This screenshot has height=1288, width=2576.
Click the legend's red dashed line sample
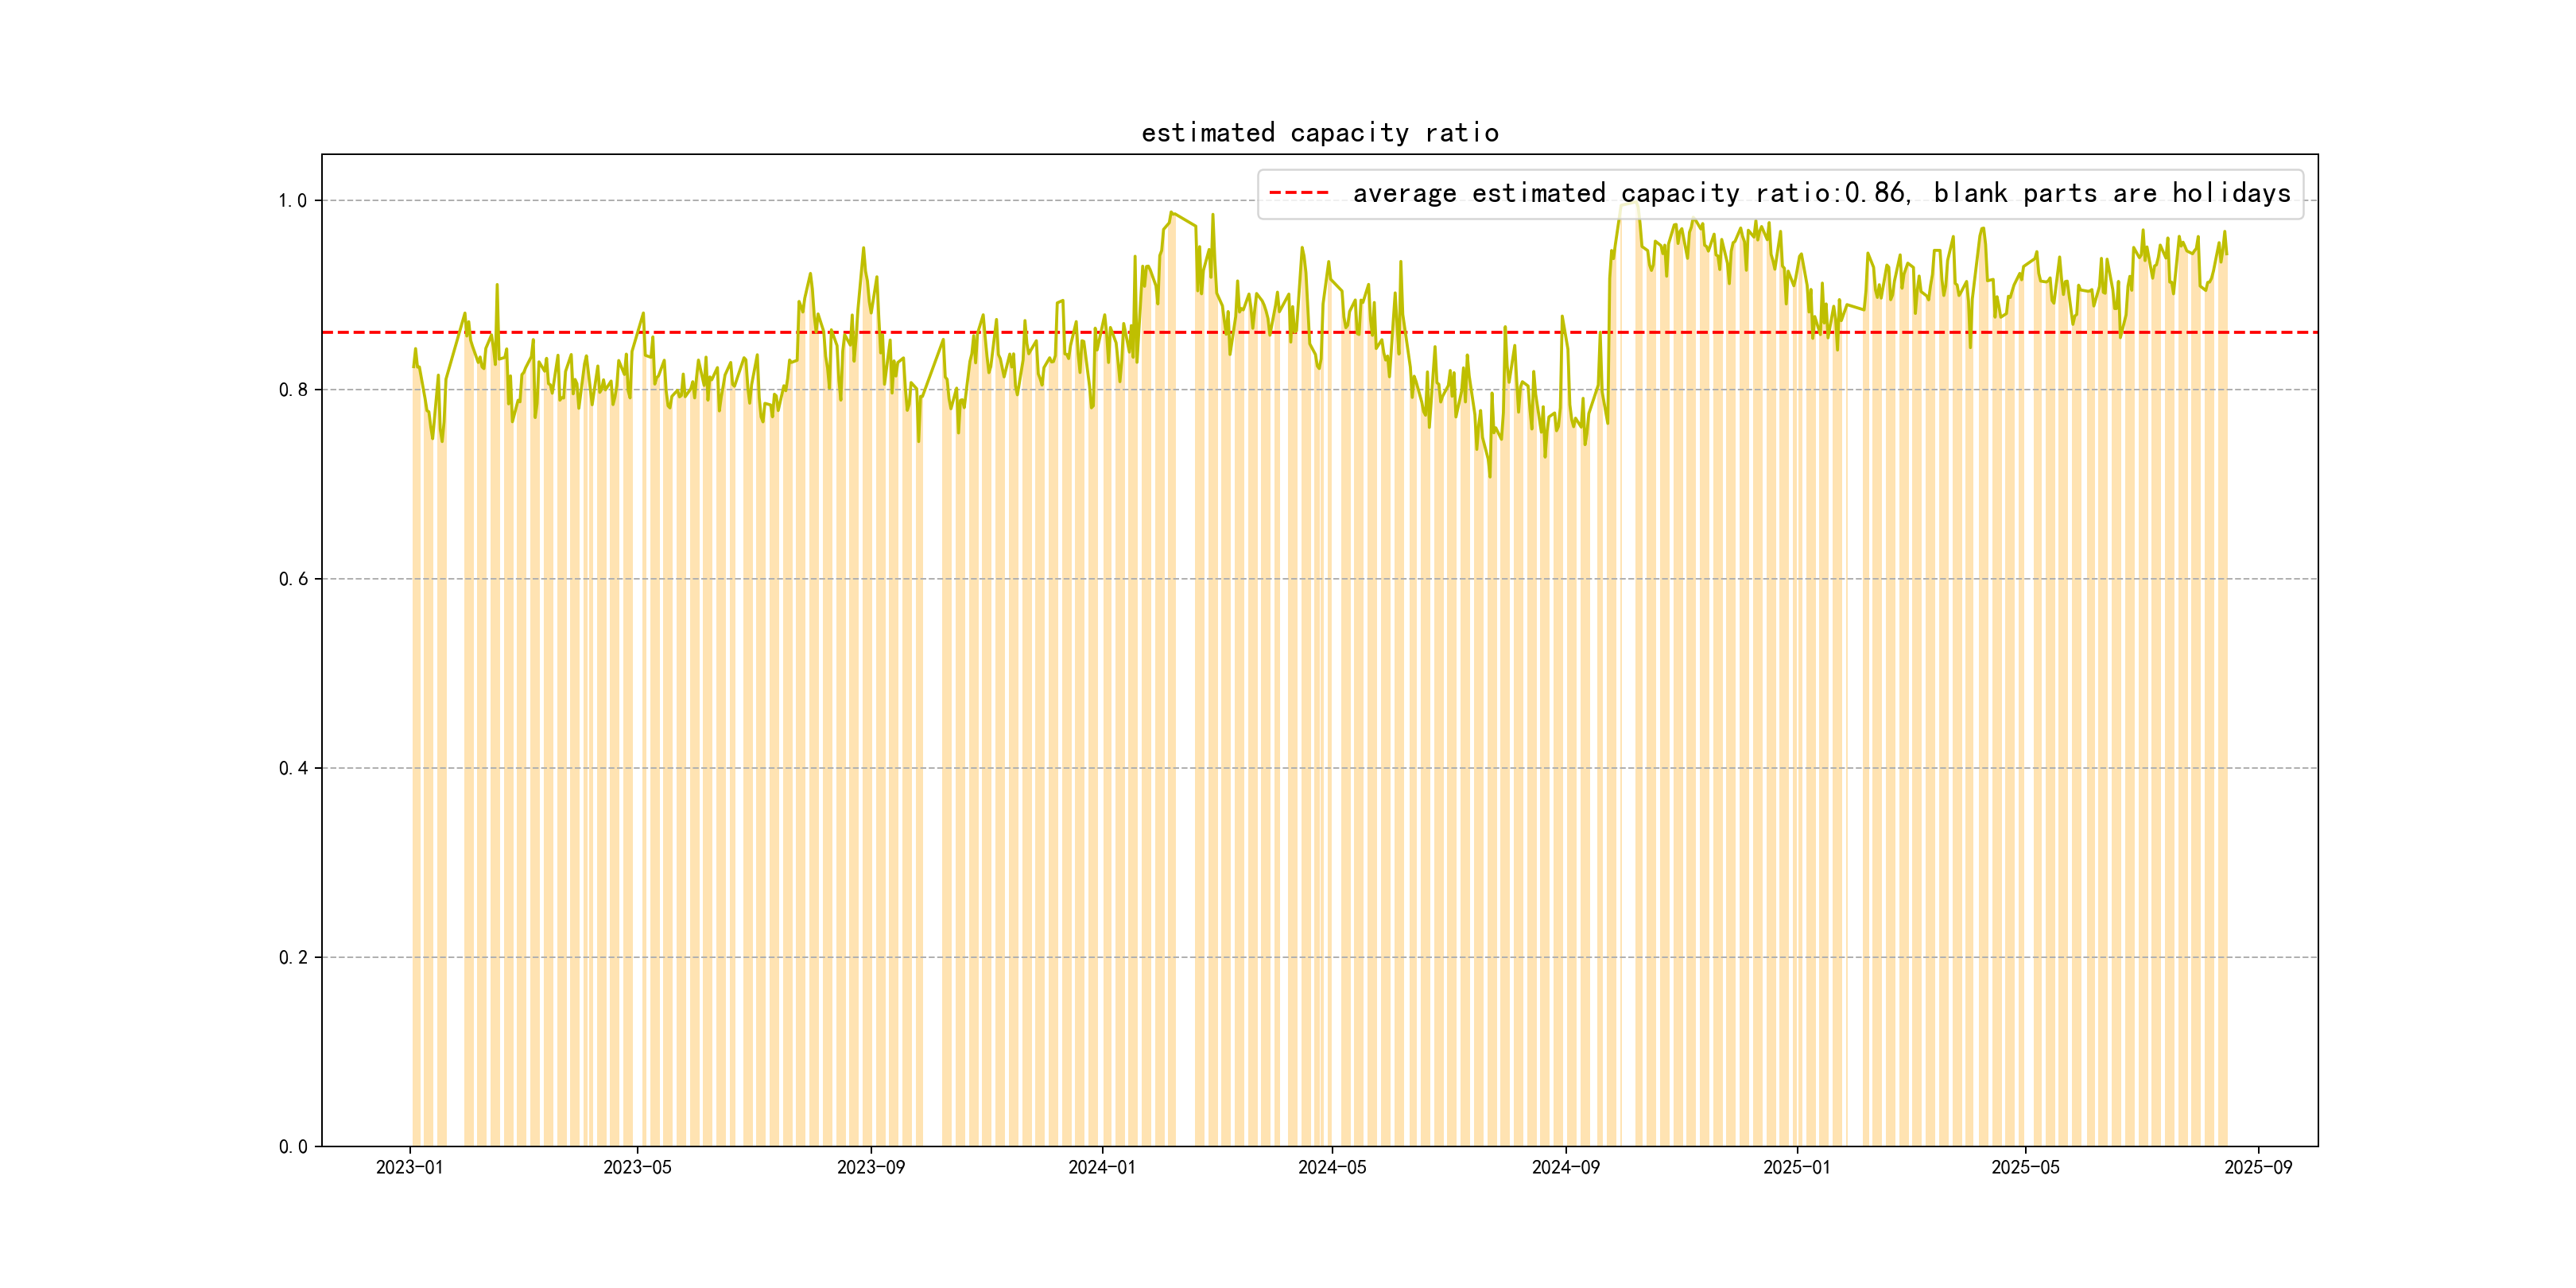coord(1298,193)
